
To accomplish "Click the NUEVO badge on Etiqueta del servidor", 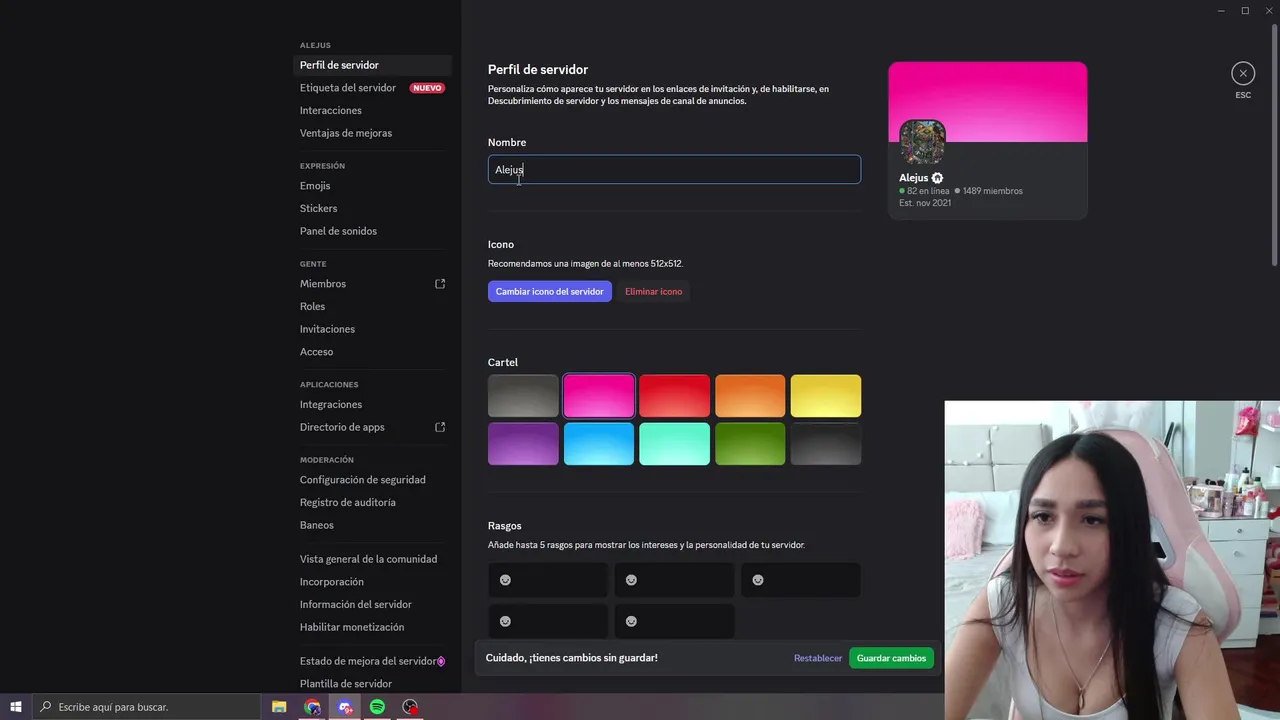I will pyautogui.click(x=427, y=88).
